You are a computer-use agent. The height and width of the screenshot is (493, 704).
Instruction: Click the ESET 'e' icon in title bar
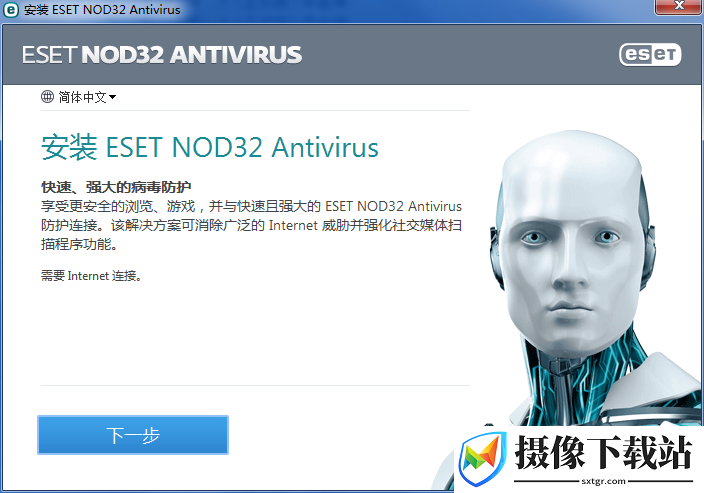tap(11, 9)
